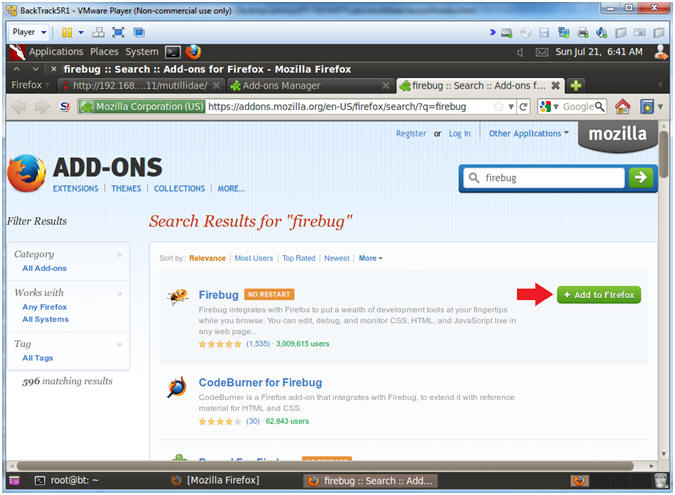Image resolution: width=675 pixels, height=495 pixels.
Task: Select the All Systems filter
Action: click(45, 319)
